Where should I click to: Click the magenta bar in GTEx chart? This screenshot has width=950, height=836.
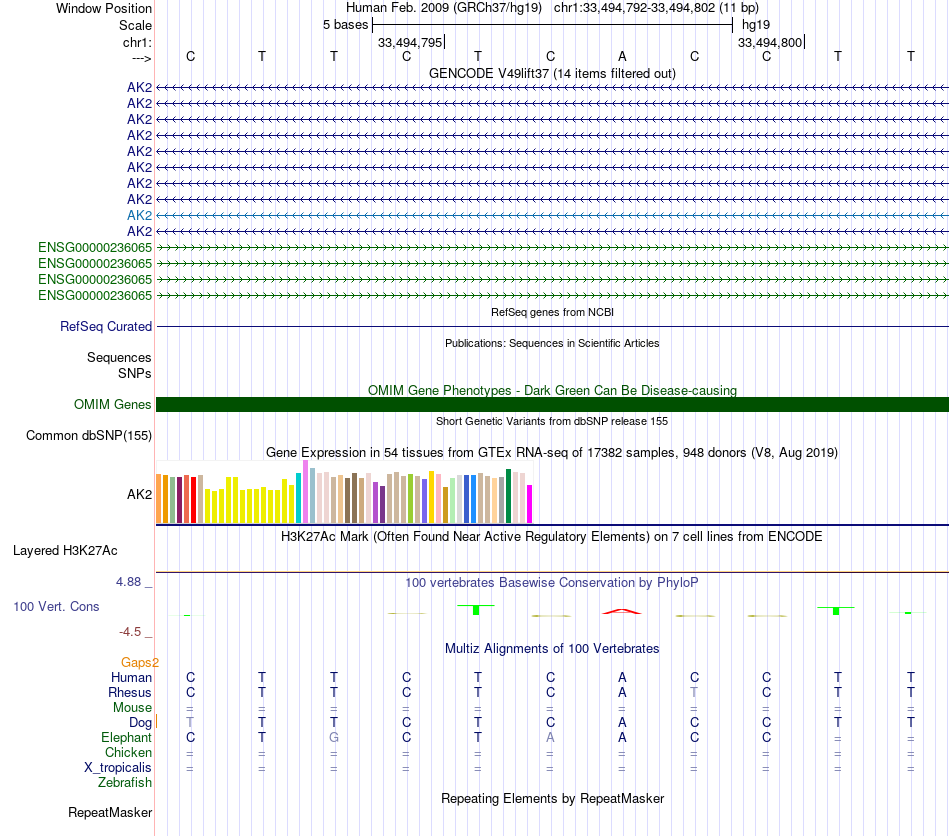click(x=529, y=504)
